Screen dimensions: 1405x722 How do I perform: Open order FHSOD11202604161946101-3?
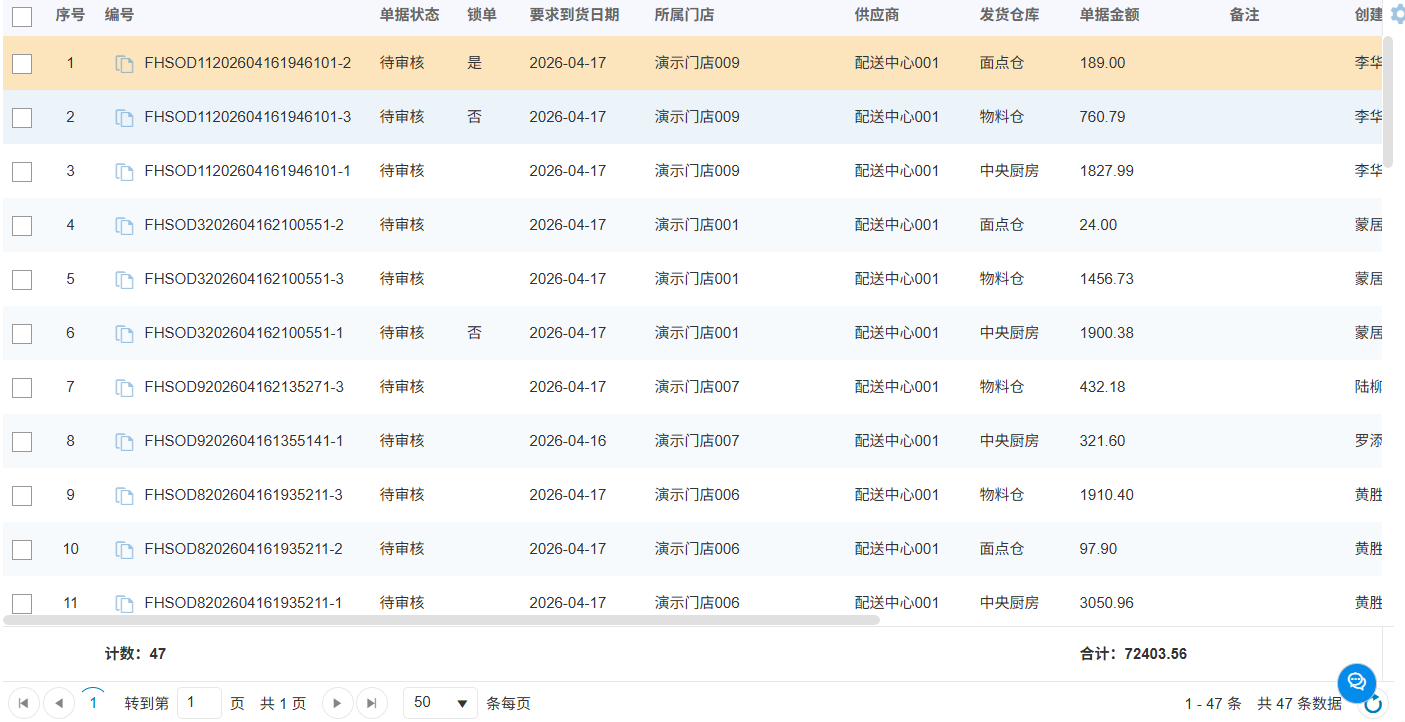point(248,117)
